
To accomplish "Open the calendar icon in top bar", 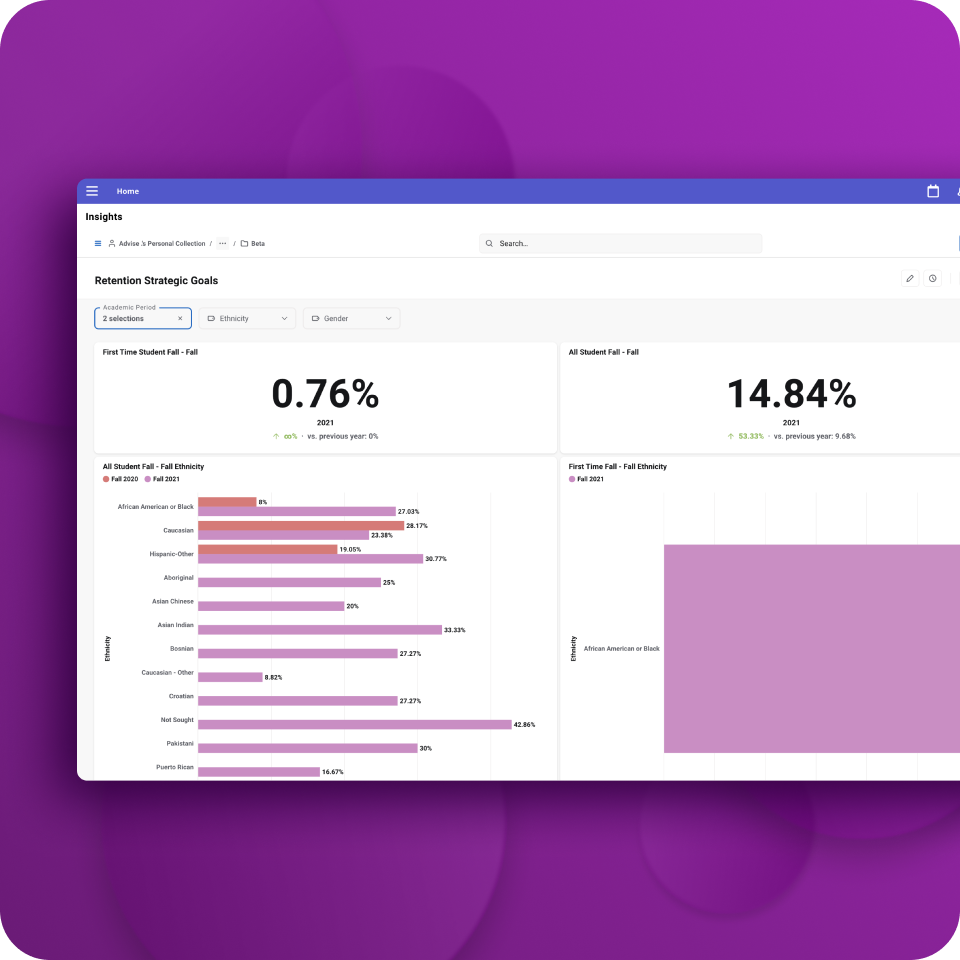I will click(x=932, y=191).
